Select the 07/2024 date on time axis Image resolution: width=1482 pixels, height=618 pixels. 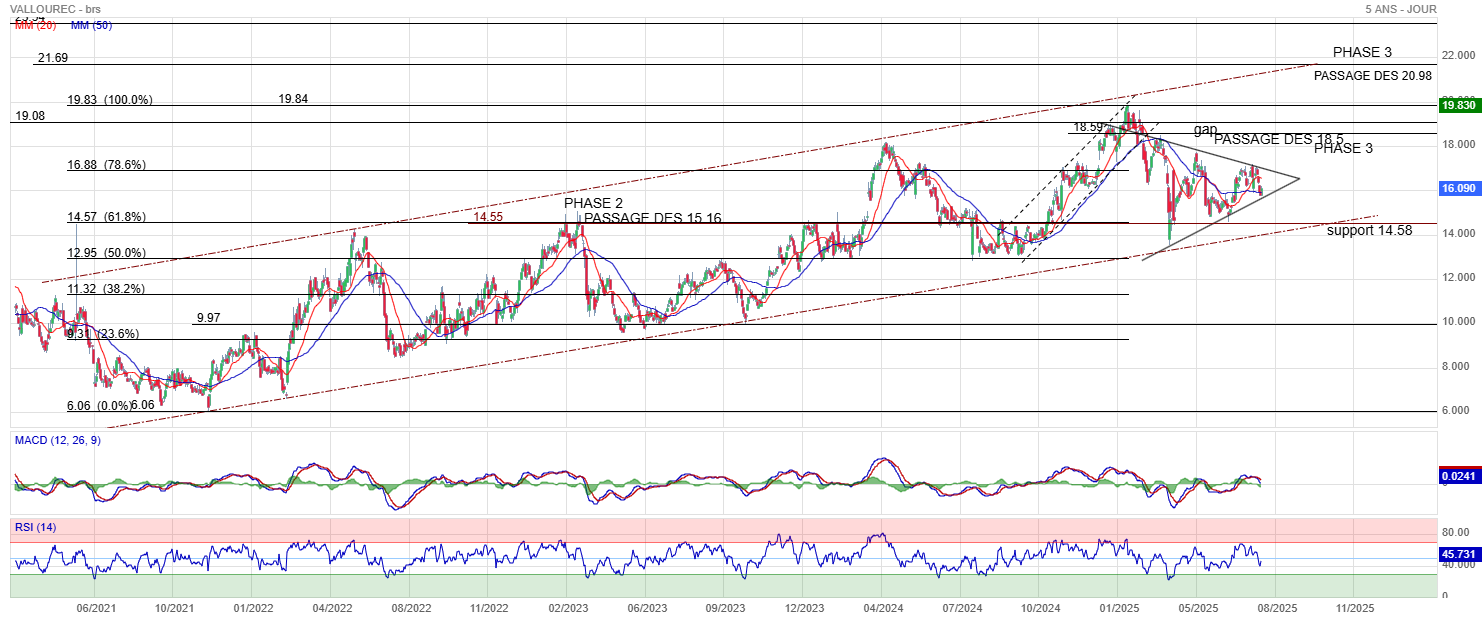(x=961, y=607)
